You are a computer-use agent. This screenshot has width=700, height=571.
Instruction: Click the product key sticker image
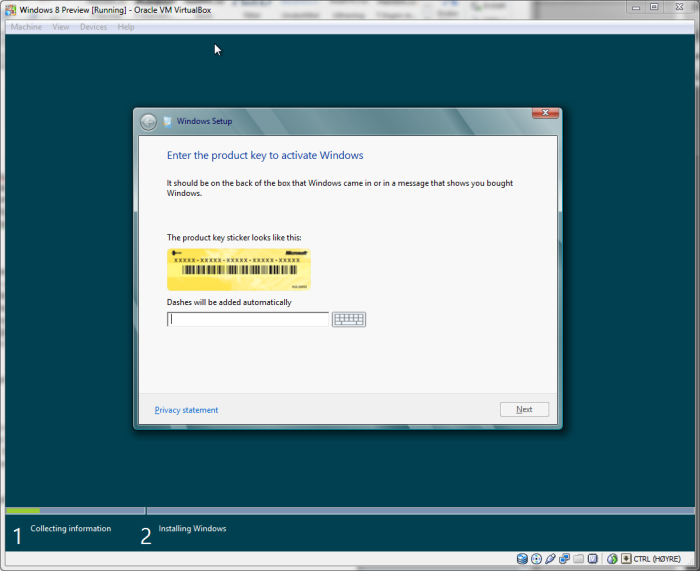point(239,270)
